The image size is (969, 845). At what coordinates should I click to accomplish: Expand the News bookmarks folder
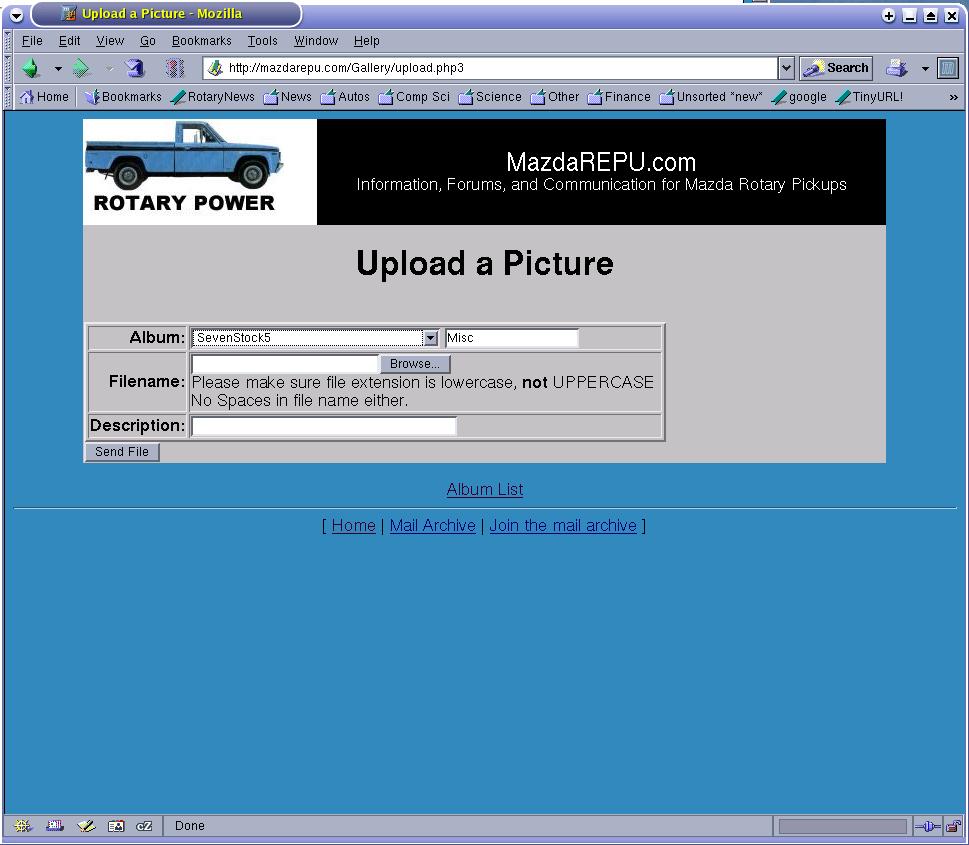tap(287, 97)
